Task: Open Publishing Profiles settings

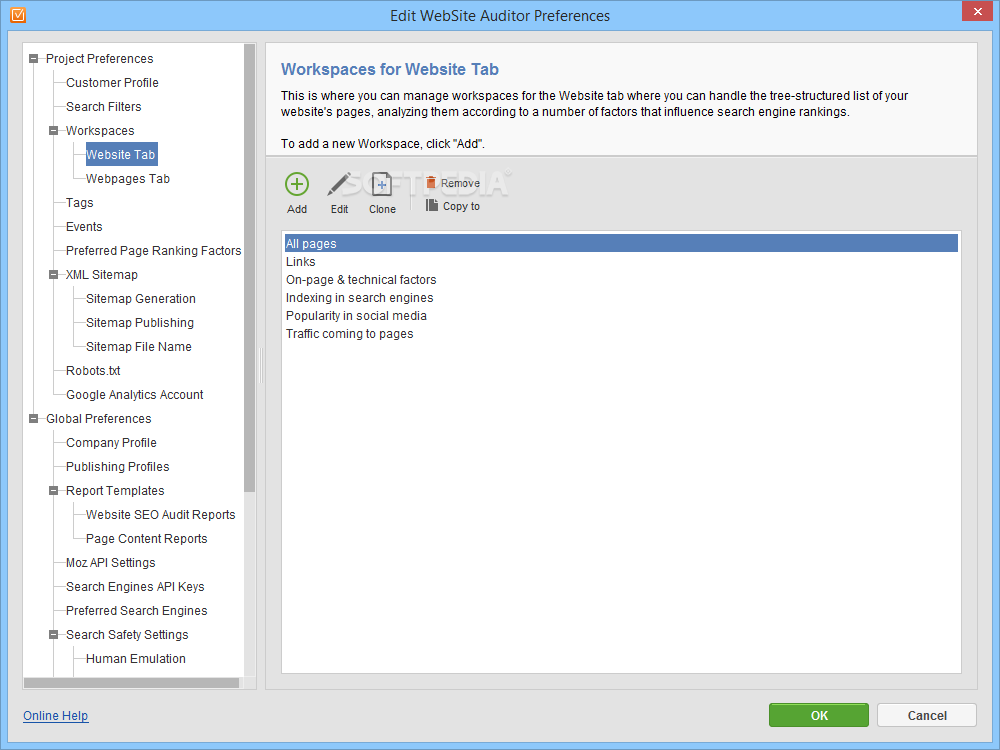Action: click(117, 467)
